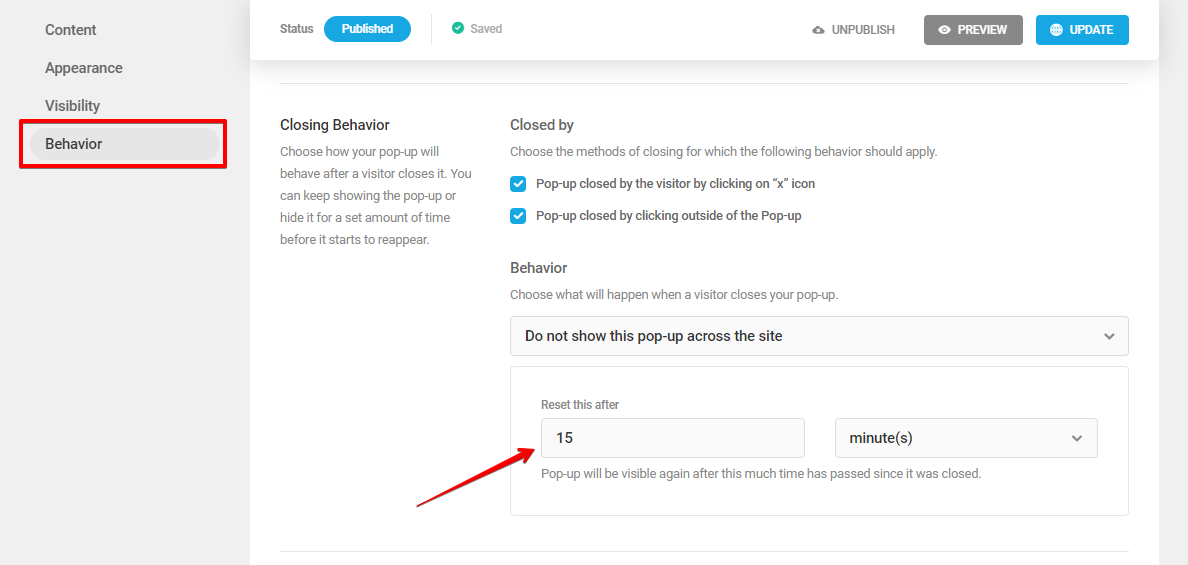Click the "Reset this after" field showing 15
The image size is (1188, 565).
click(x=673, y=439)
